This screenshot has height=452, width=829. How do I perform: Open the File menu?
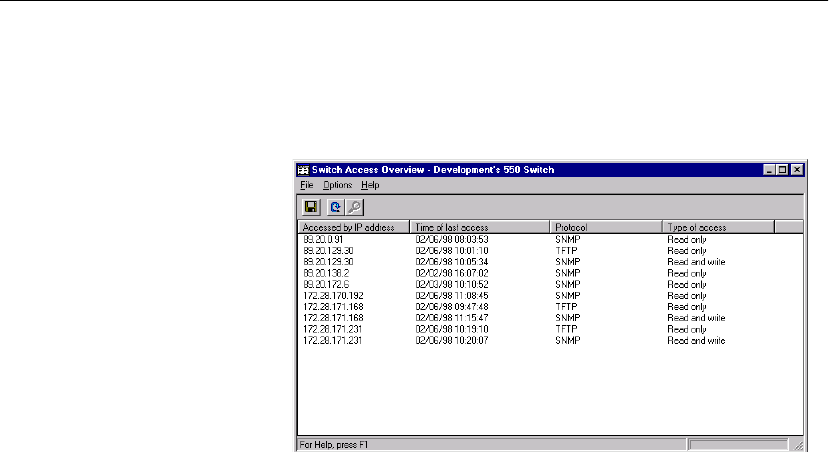coord(307,186)
